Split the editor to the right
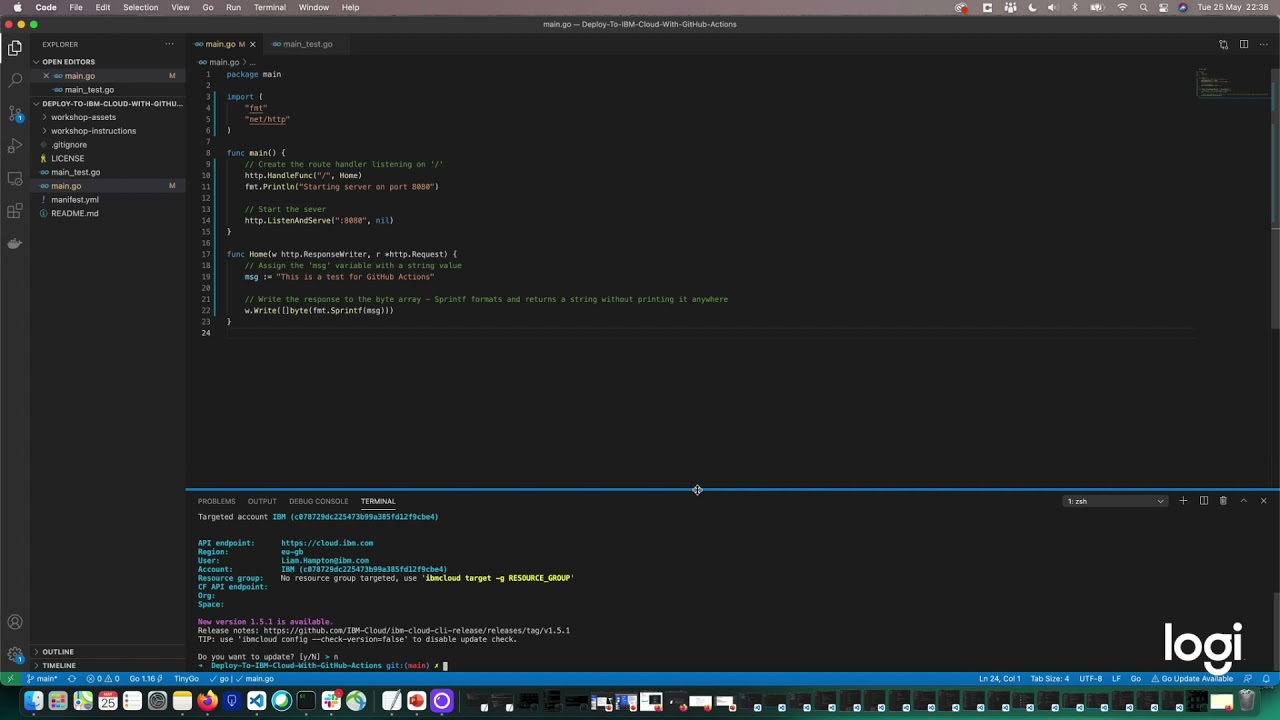This screenshot has width=1280, height=720. click(x=1243, y=44)
